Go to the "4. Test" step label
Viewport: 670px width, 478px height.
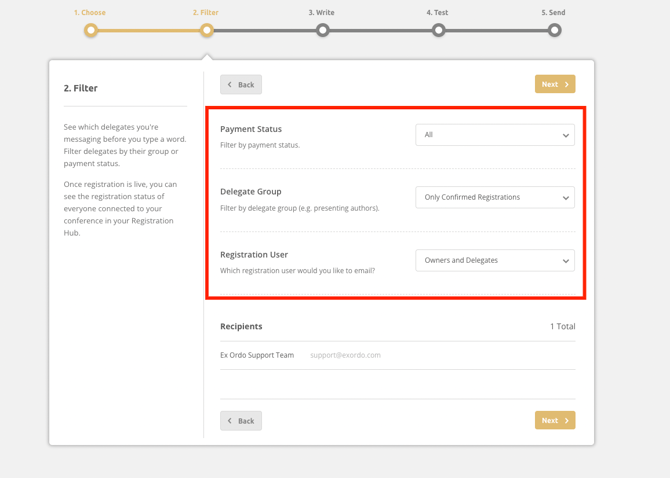coord(437,13)
